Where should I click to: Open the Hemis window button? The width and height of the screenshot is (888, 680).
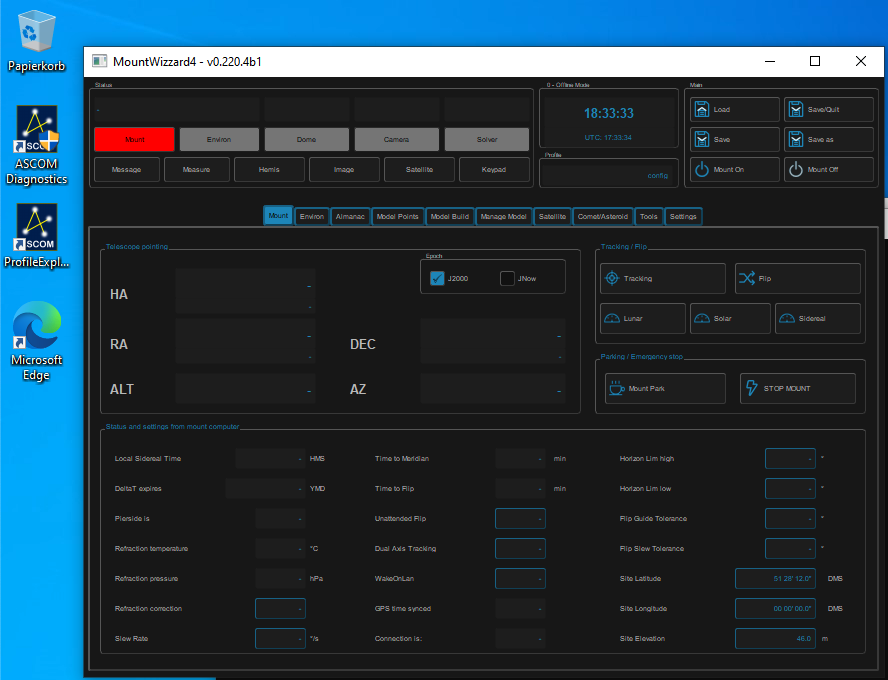(x=269, y=169)
